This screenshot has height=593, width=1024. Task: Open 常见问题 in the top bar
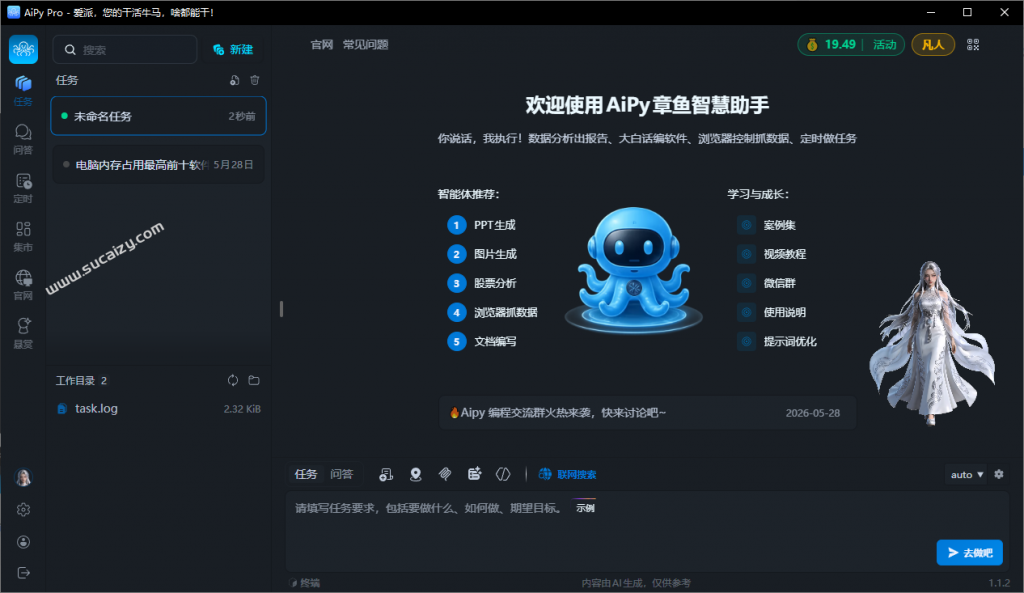(x=366, y=44)
